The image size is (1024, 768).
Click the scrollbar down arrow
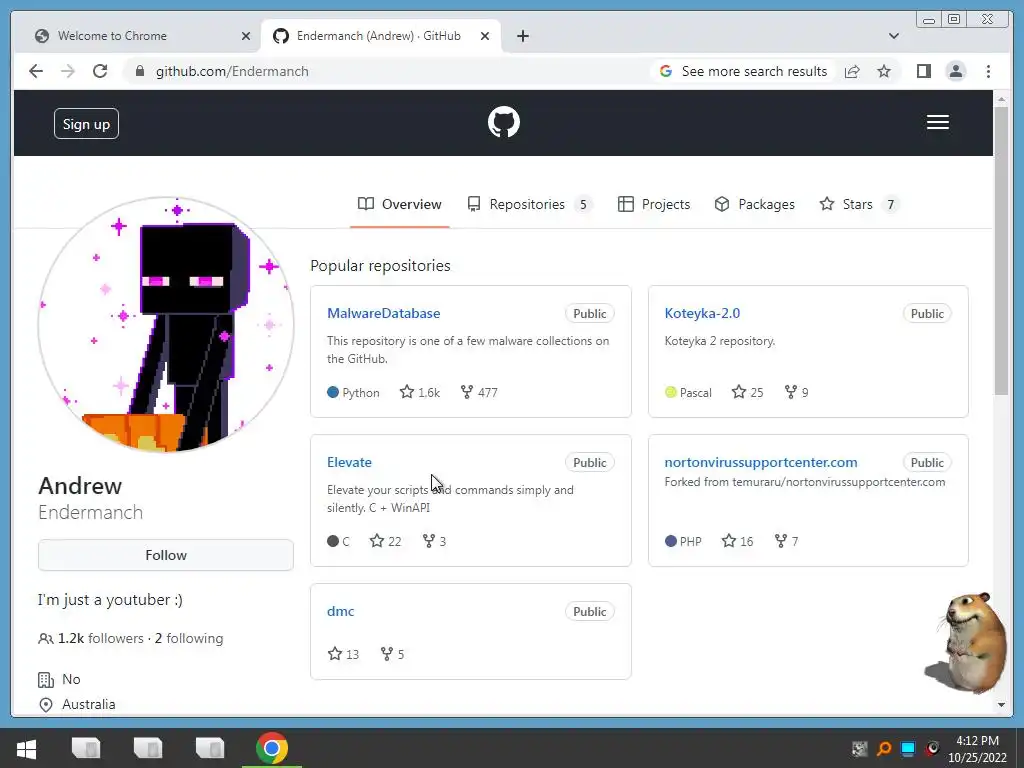click(1001, 705)
